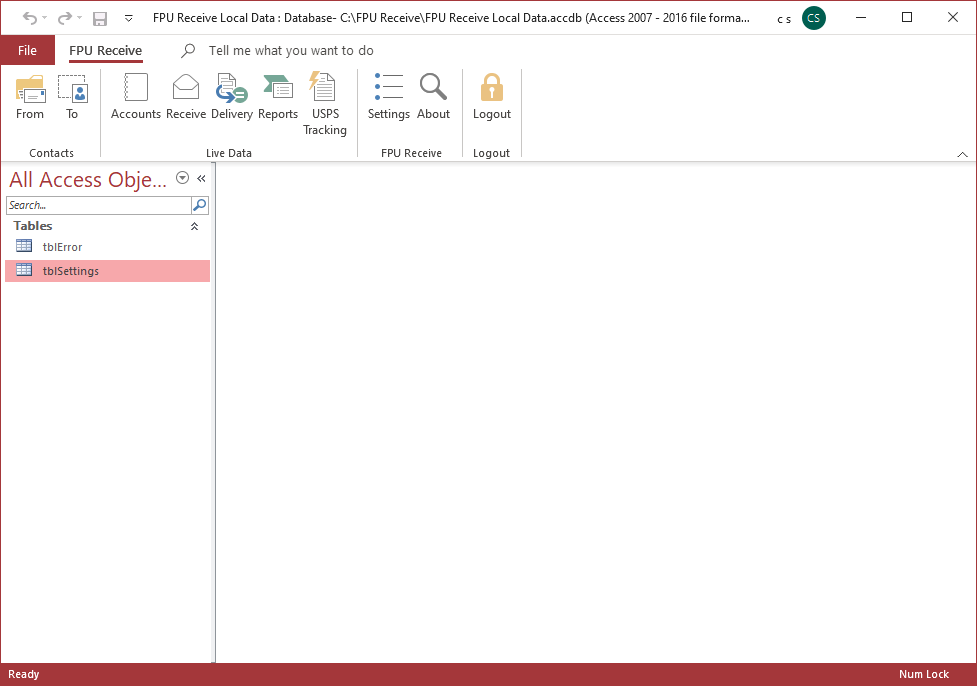Collapse the ribbon using the arrow
This screenshot has width=977, height=686.
click(962, 154)
